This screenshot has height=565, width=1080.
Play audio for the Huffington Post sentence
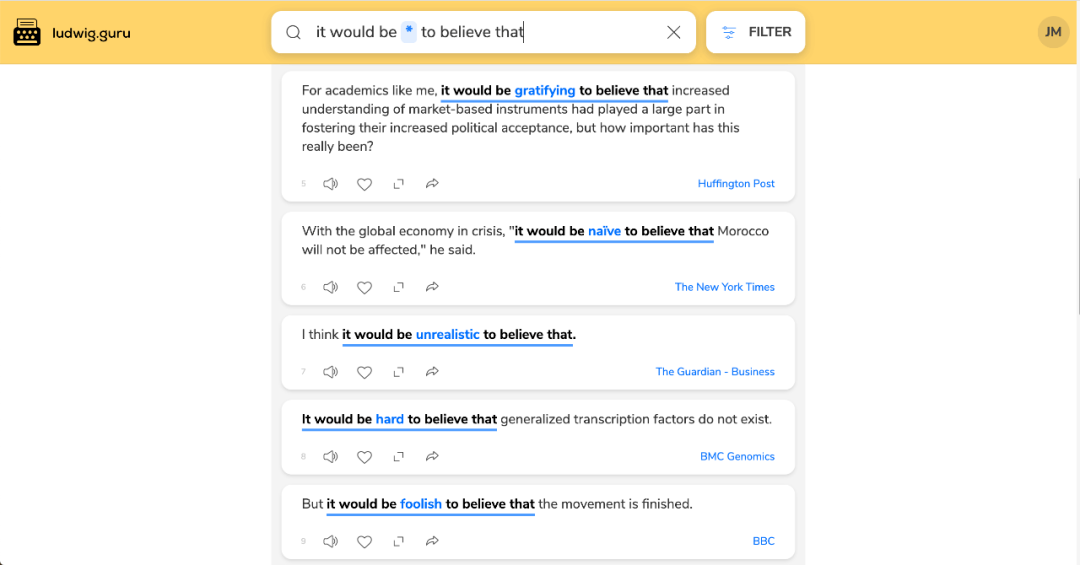(331, 184)
